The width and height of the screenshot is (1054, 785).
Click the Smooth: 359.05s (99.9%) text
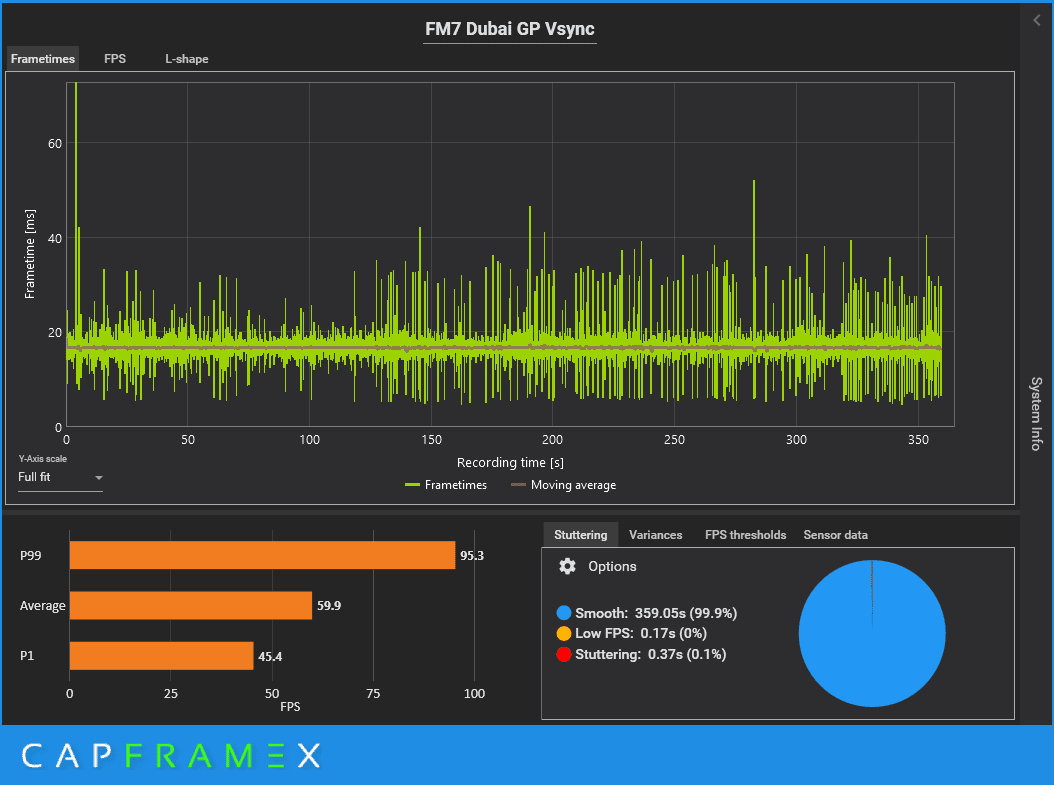coord(656,613)
